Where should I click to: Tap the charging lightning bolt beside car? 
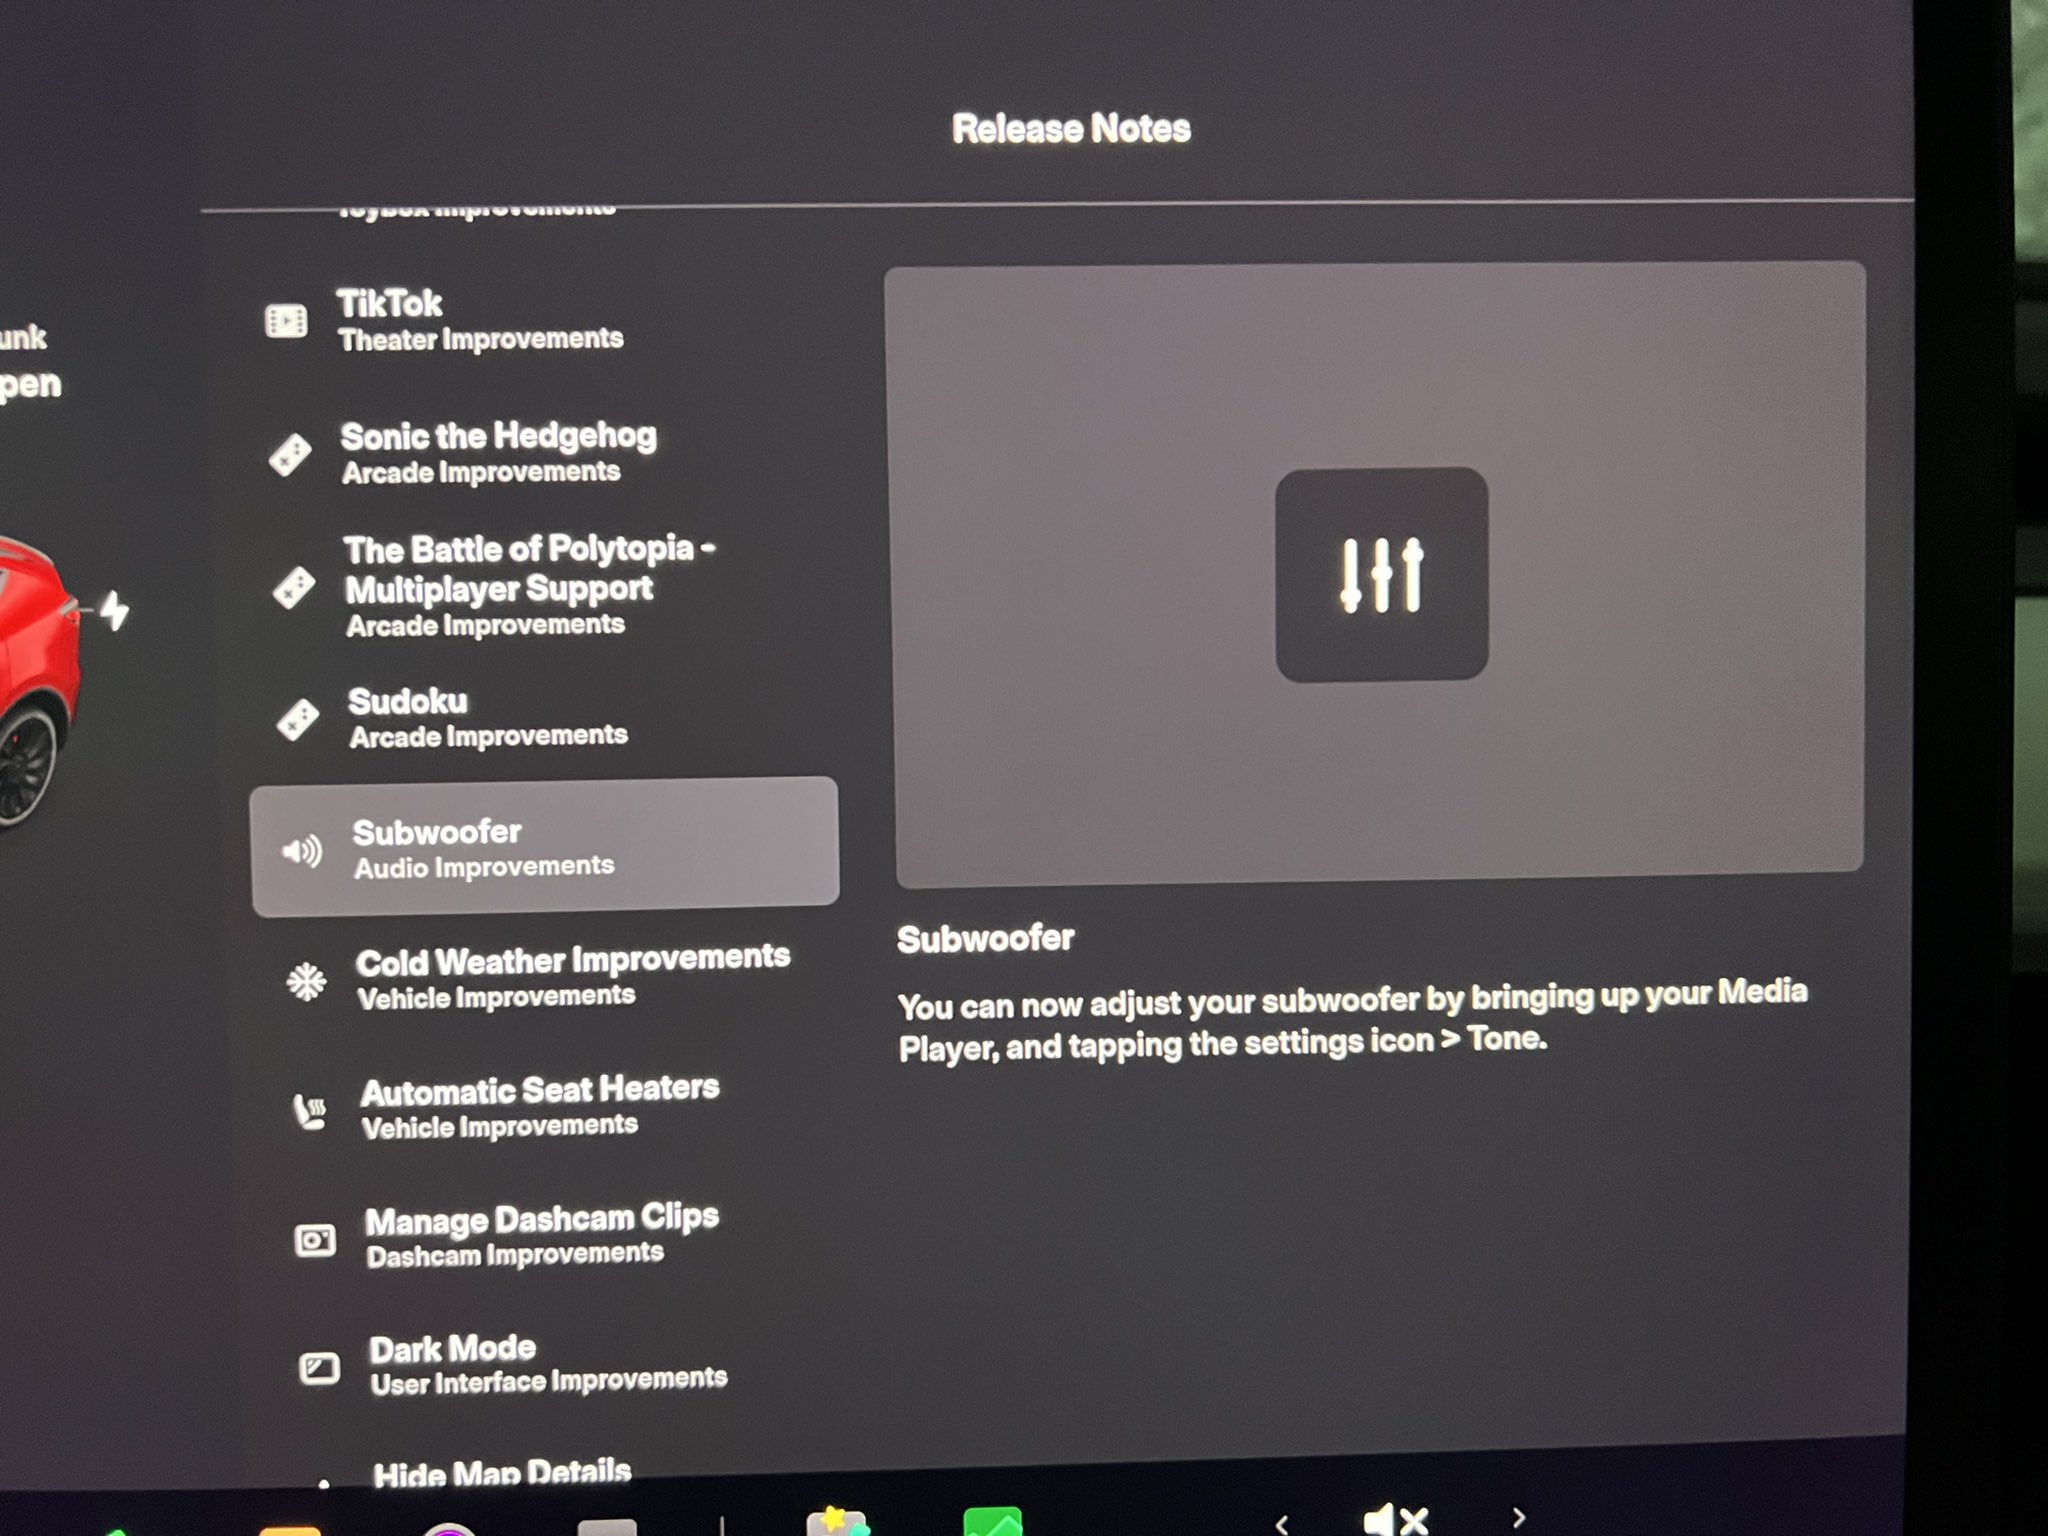[x=115, y=610]
